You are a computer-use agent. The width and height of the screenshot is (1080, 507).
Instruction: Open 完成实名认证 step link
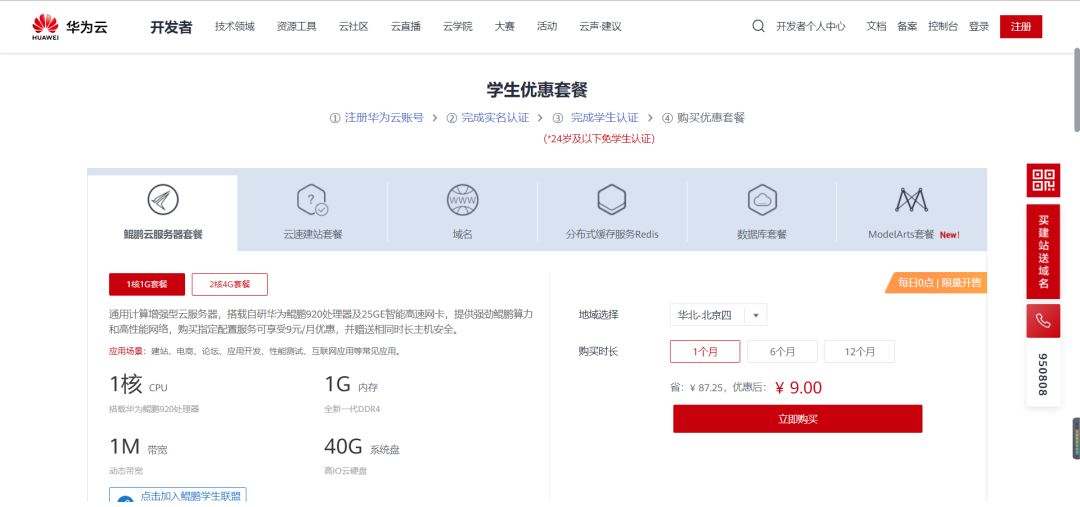[495, 118]
